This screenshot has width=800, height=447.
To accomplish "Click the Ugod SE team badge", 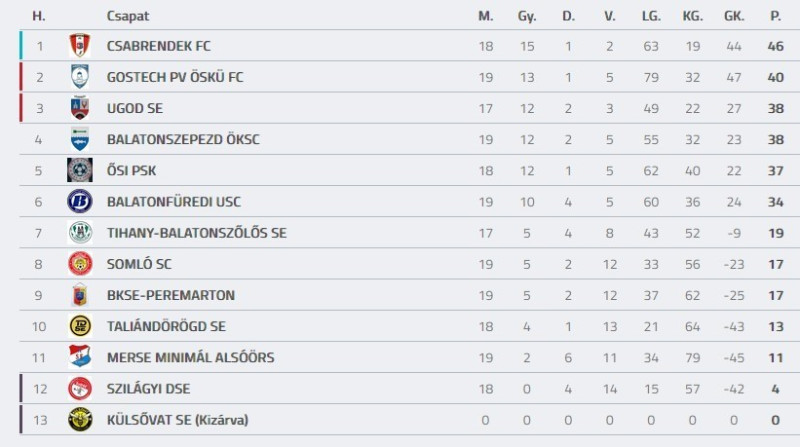I will 80,108.
